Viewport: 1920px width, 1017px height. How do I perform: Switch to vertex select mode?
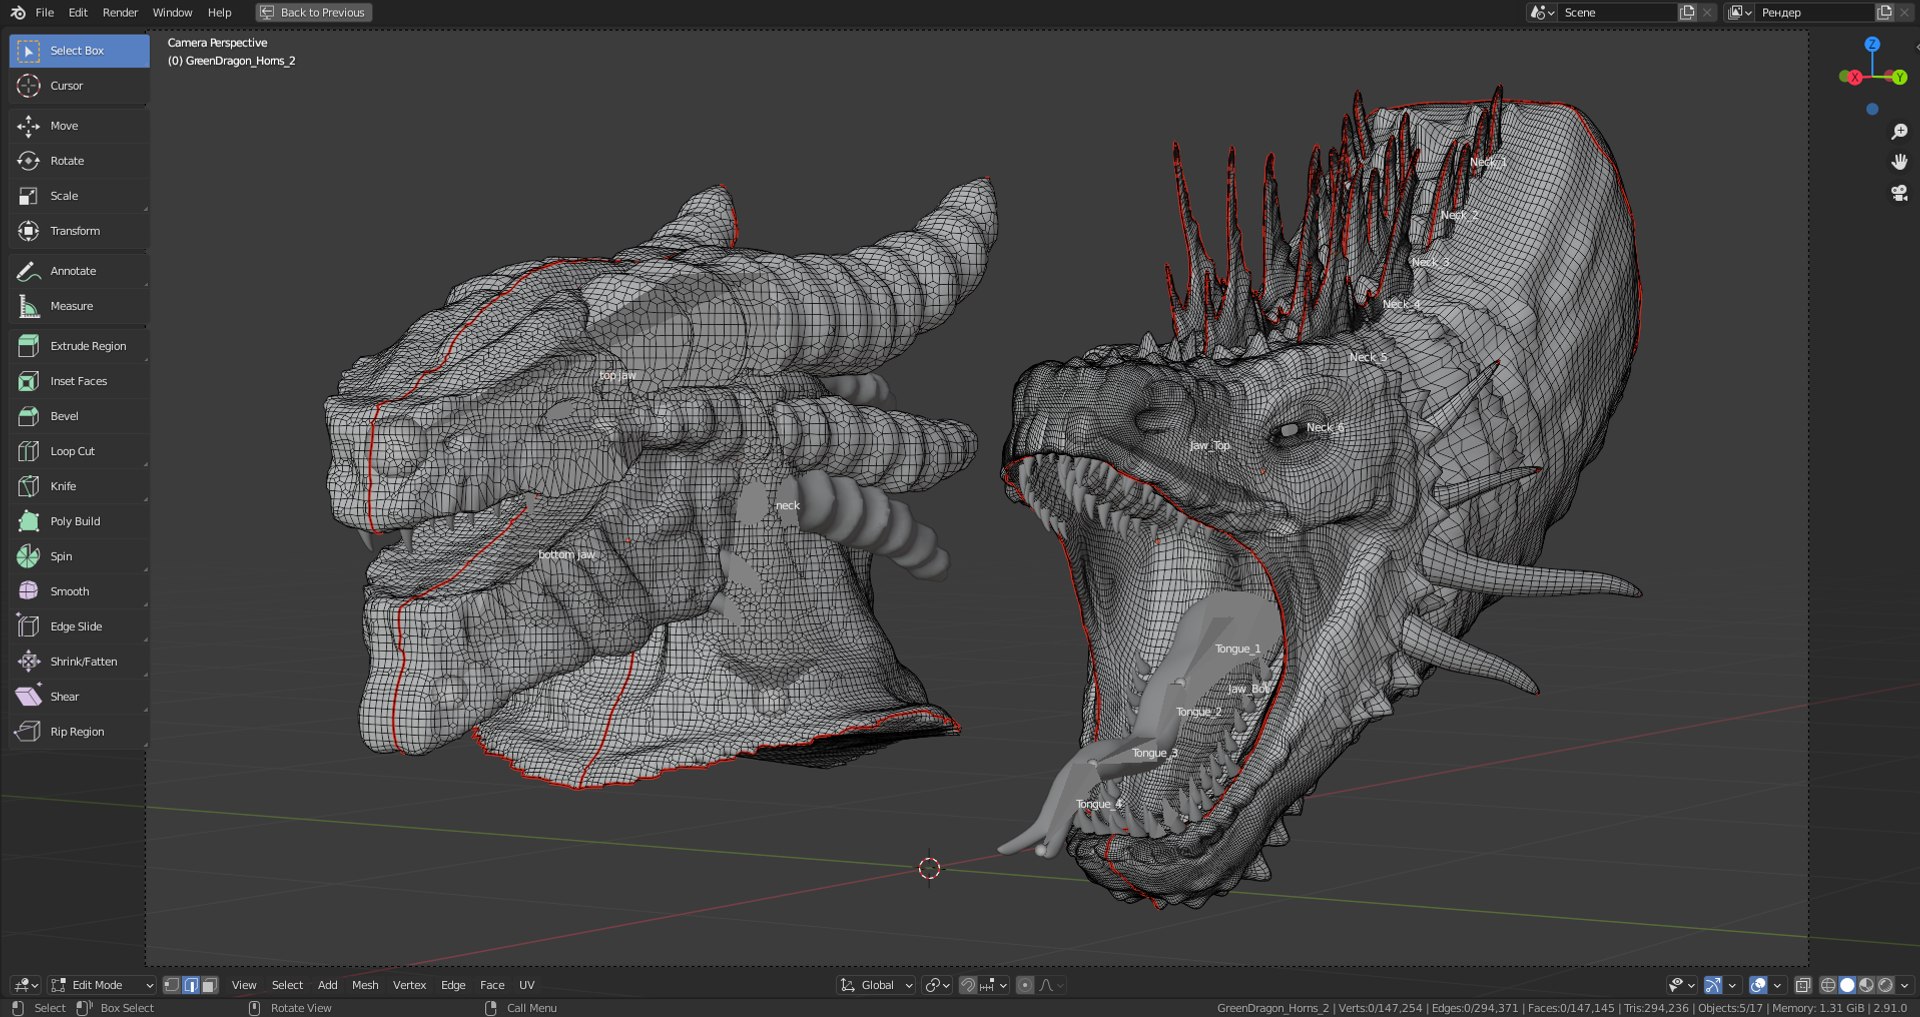[172, 985]
